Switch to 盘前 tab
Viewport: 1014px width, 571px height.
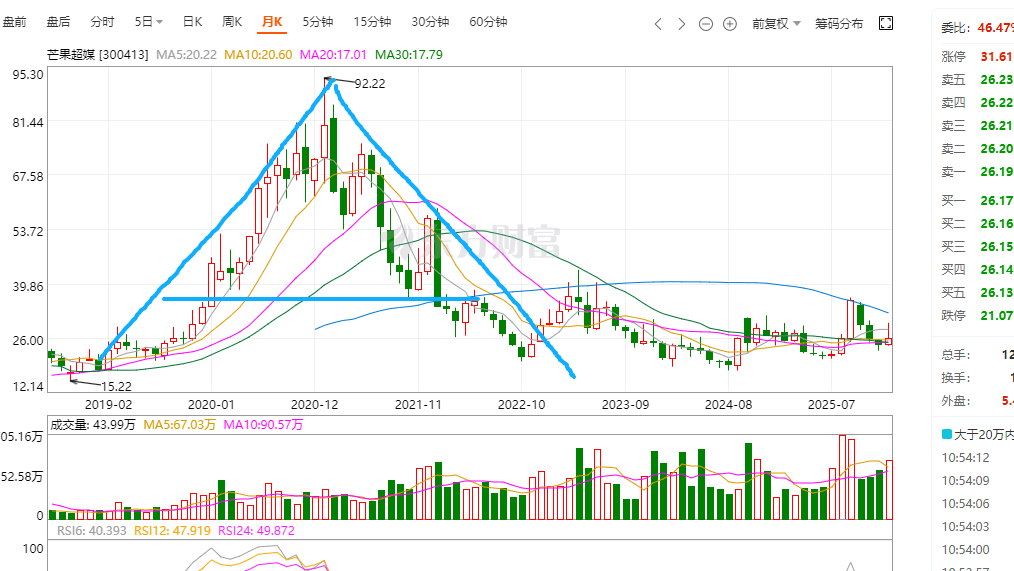tap(14, 22)
